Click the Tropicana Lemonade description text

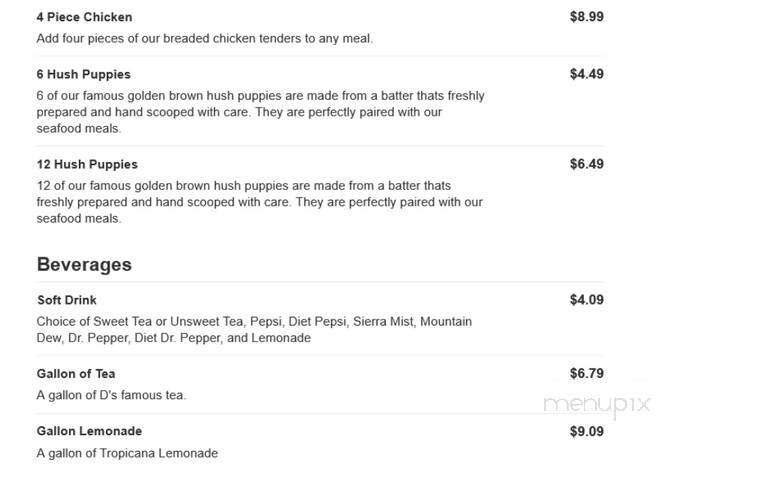pyautogui.click(x=127, y=453)
